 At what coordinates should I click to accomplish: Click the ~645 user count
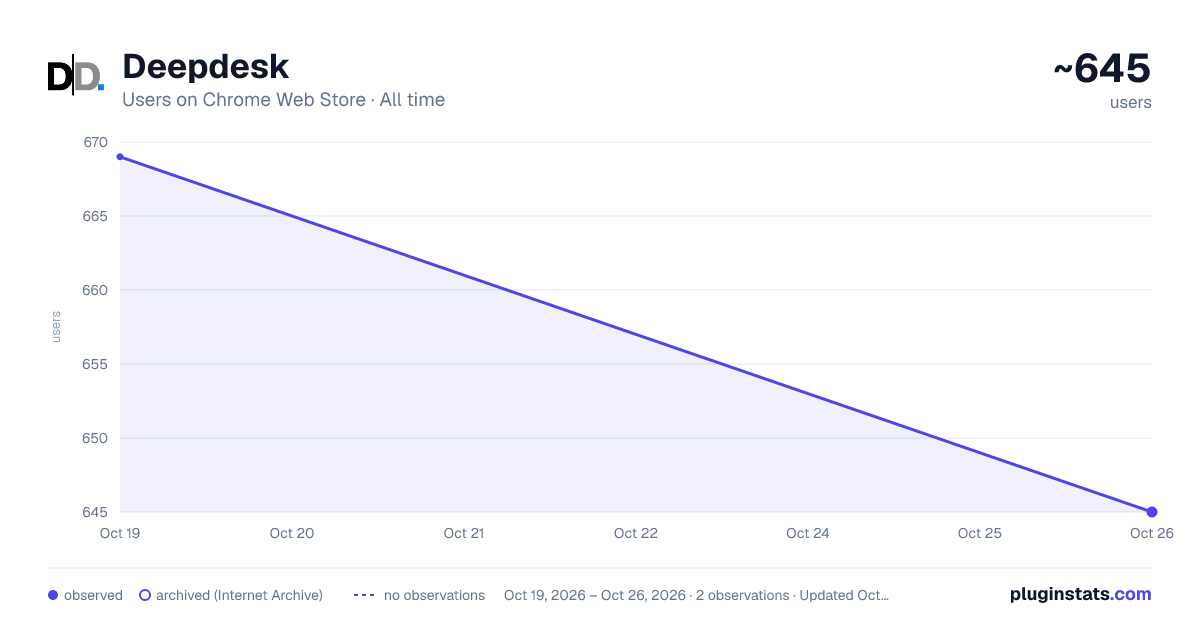[x=1102, y=68]
